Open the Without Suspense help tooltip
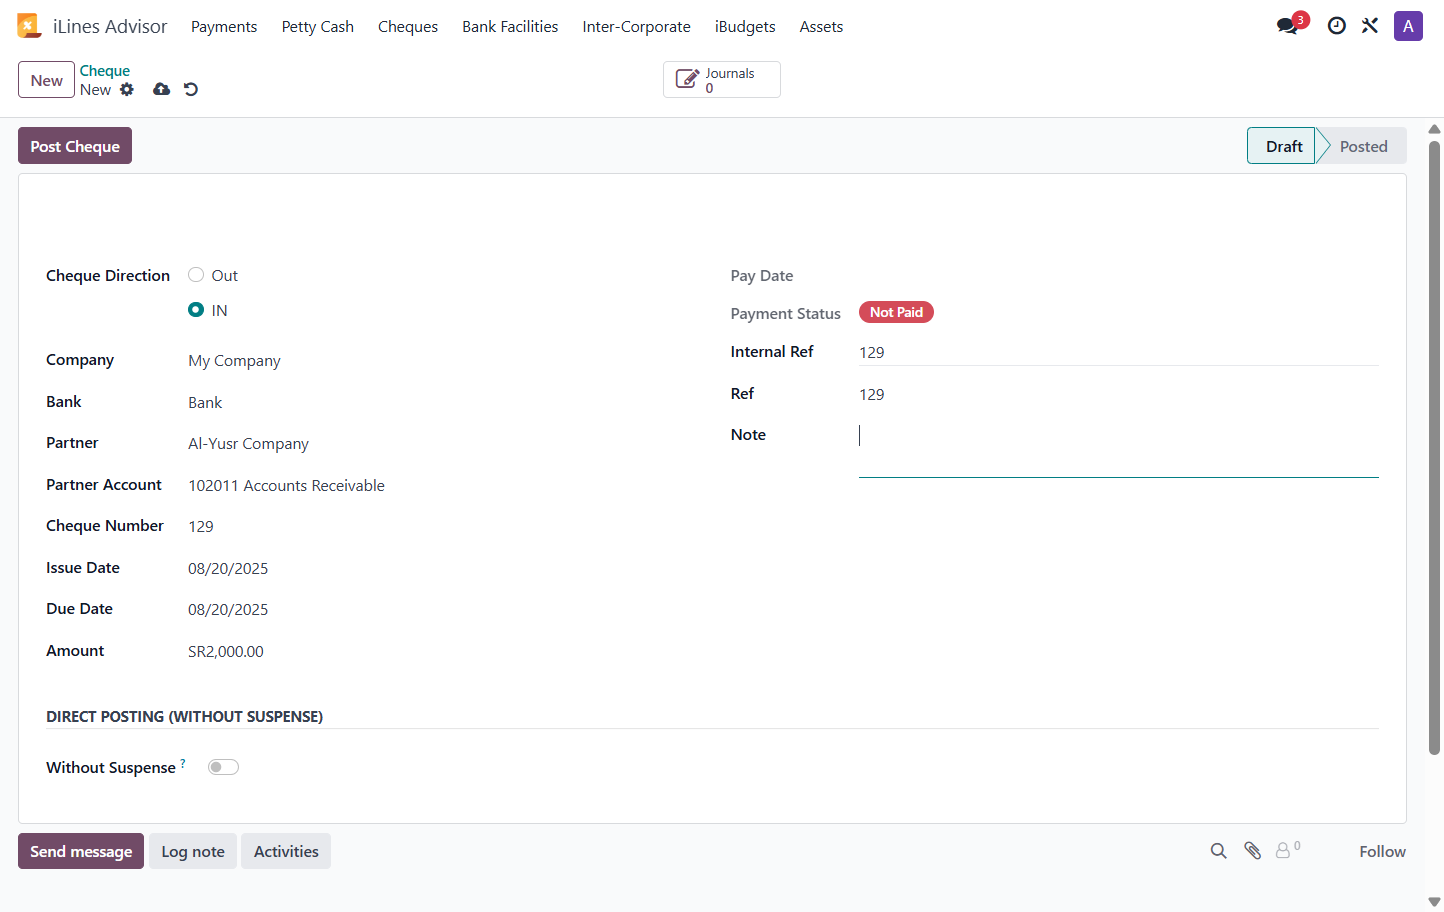Image resolution: width=1444 pixels, height=912 pixels. 183,763
